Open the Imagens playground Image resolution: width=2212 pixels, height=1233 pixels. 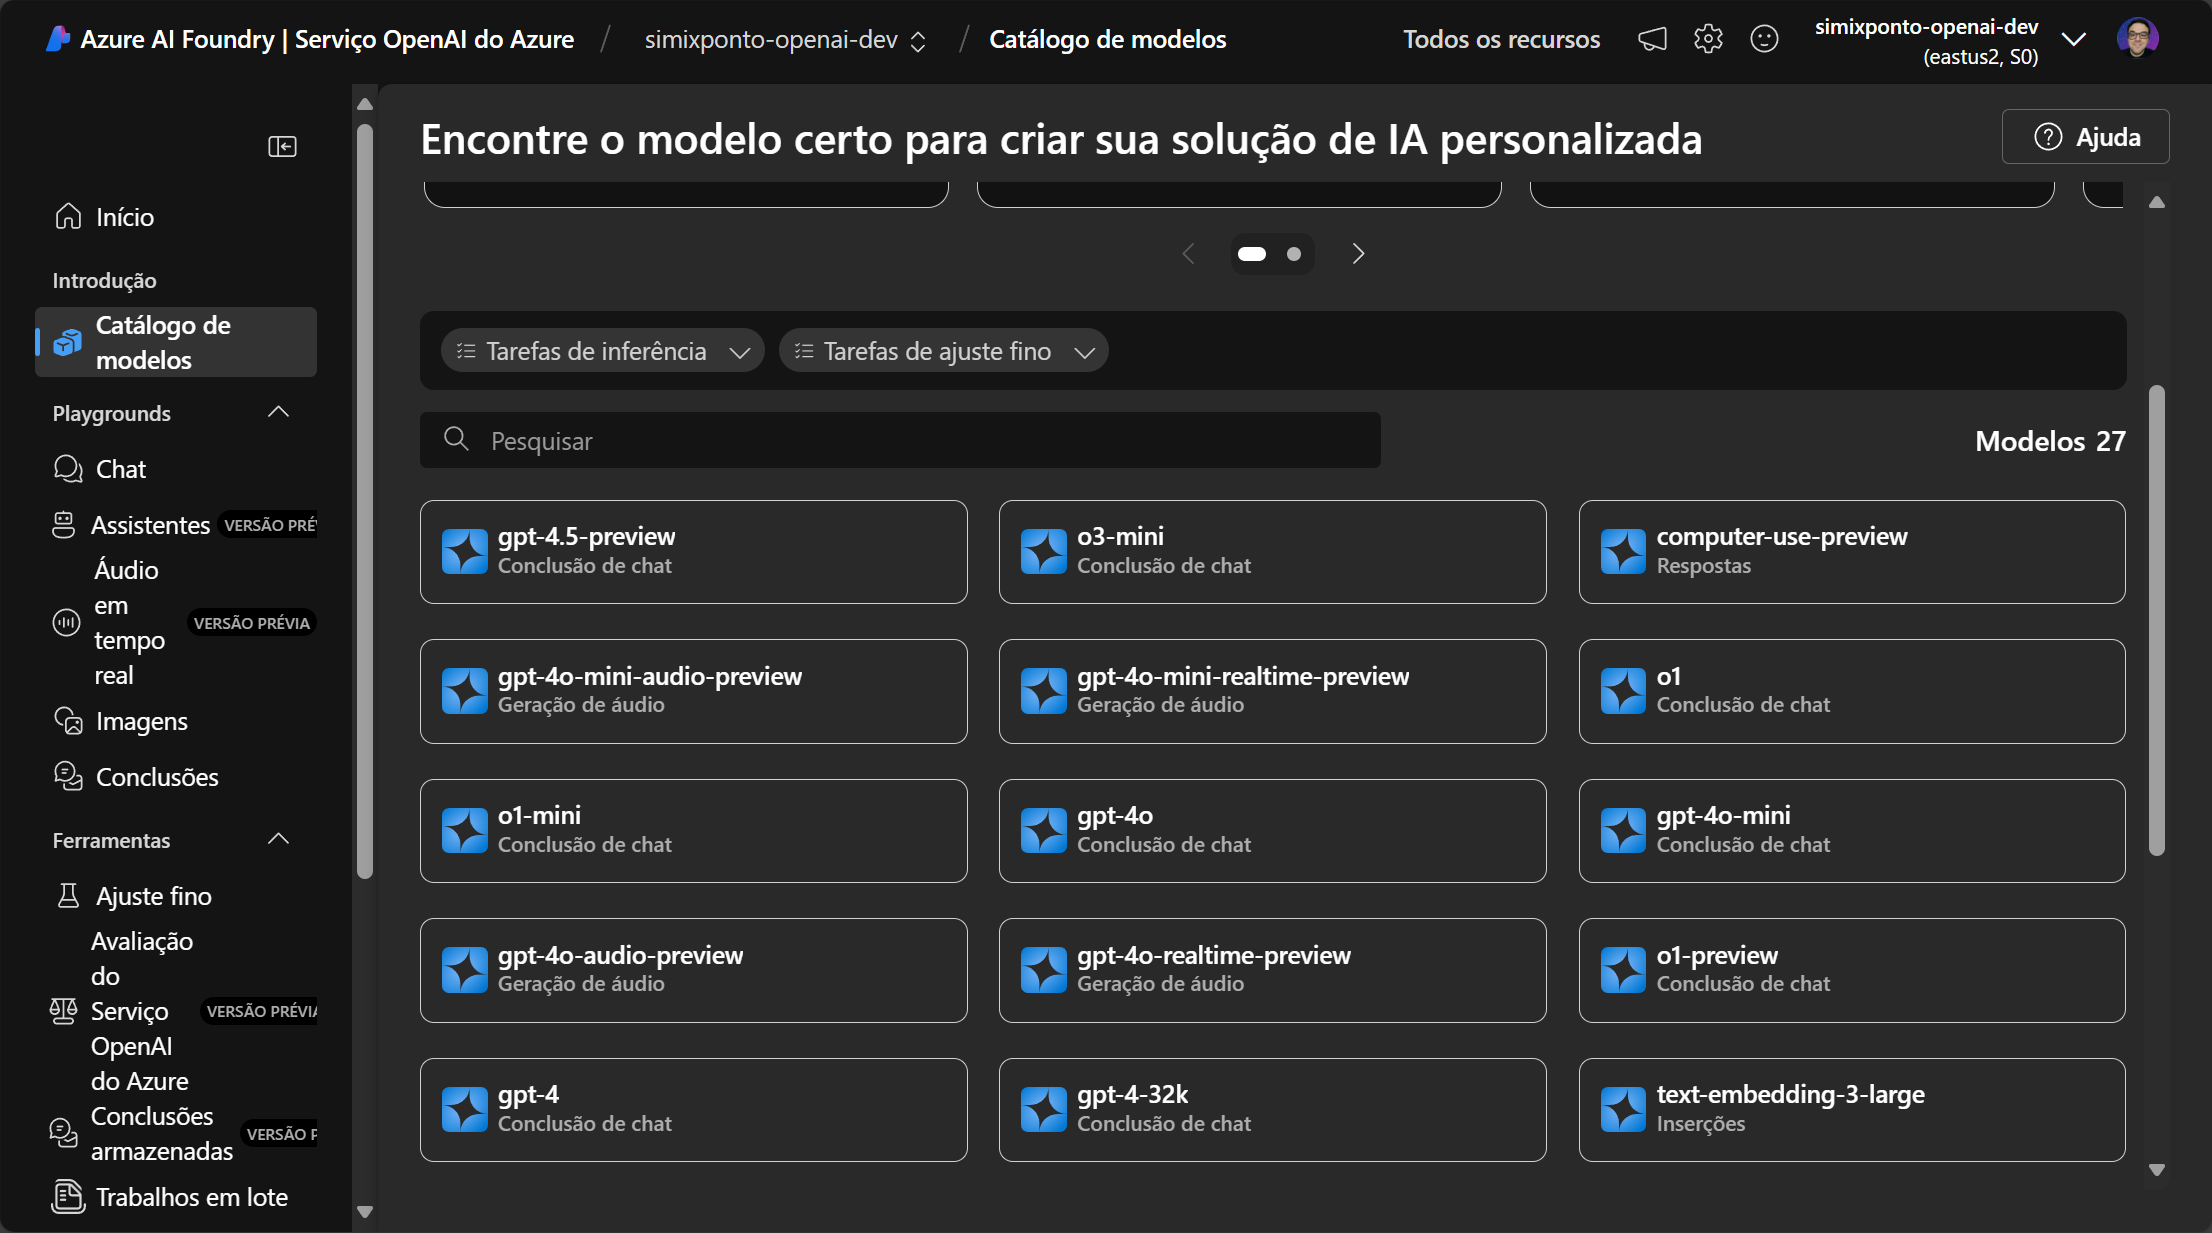coord(141,721)
